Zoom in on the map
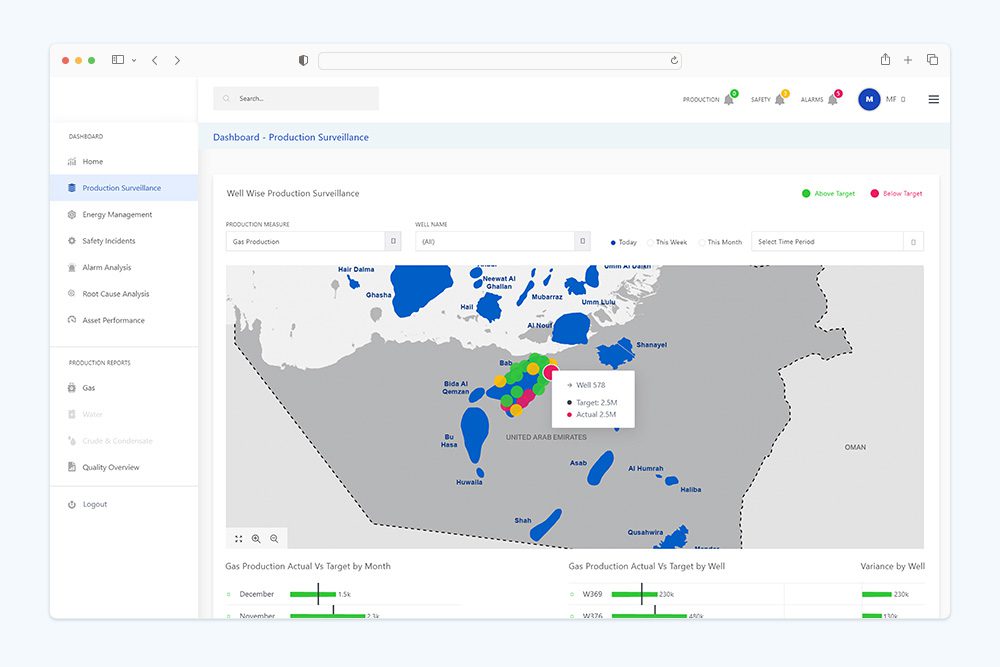Viewport: 1000px width, 667px height. pos(256,539)
